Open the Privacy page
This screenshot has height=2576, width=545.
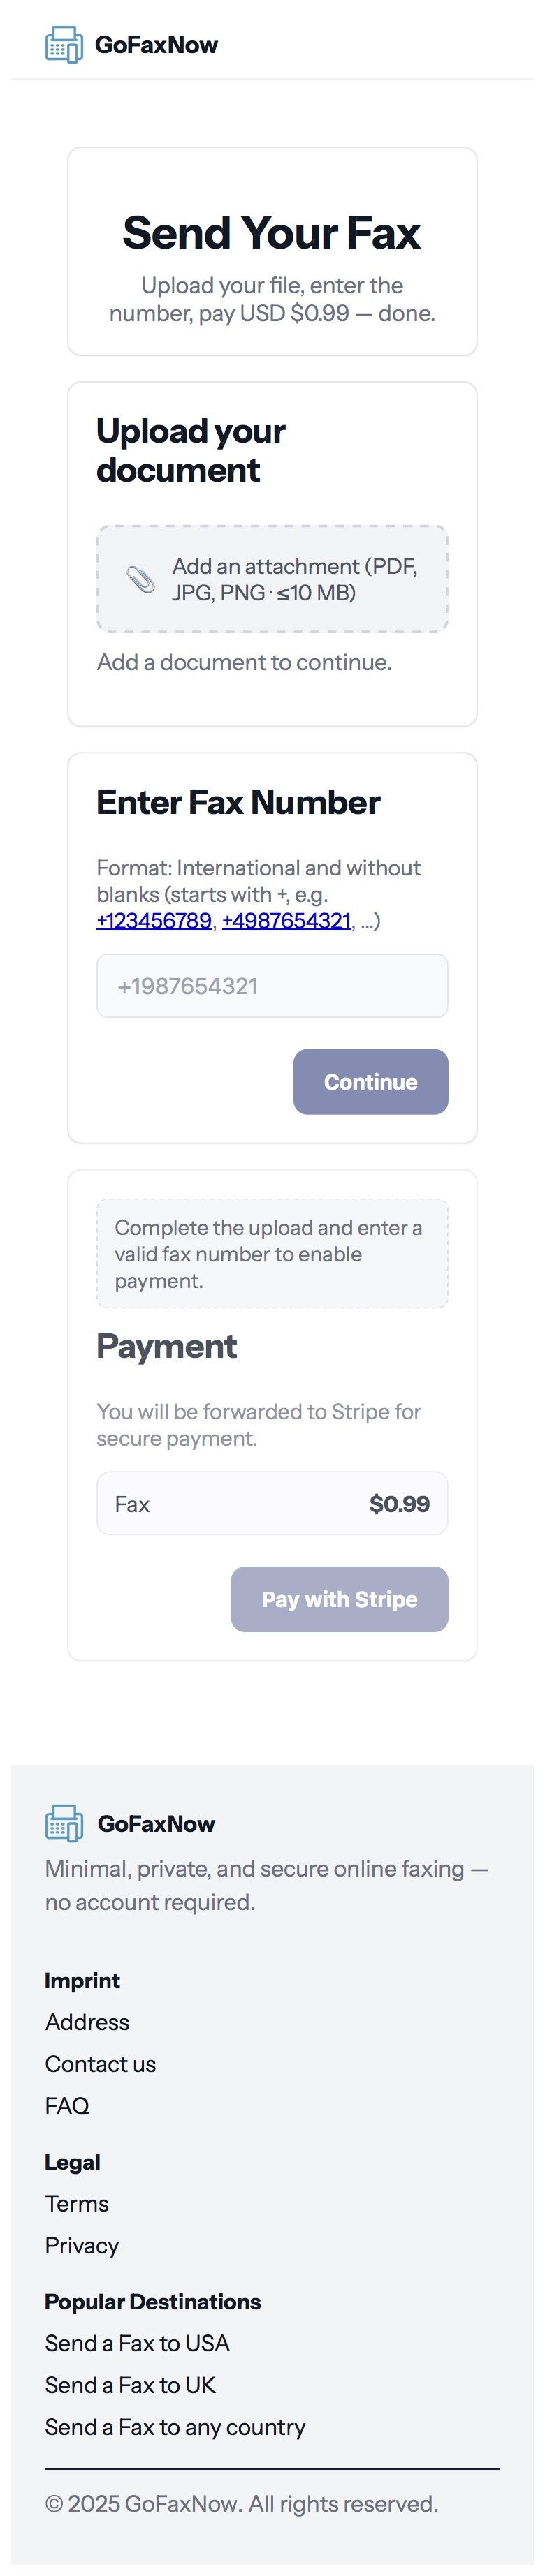[81, 2246]
